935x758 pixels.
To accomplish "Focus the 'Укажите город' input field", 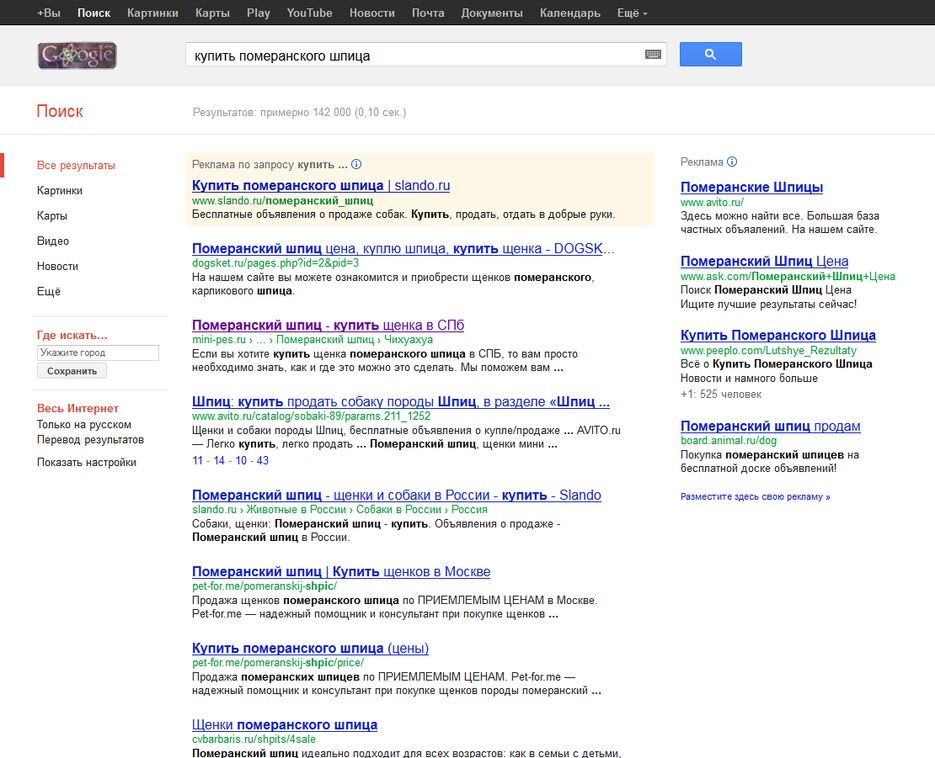I will (97, 353).
